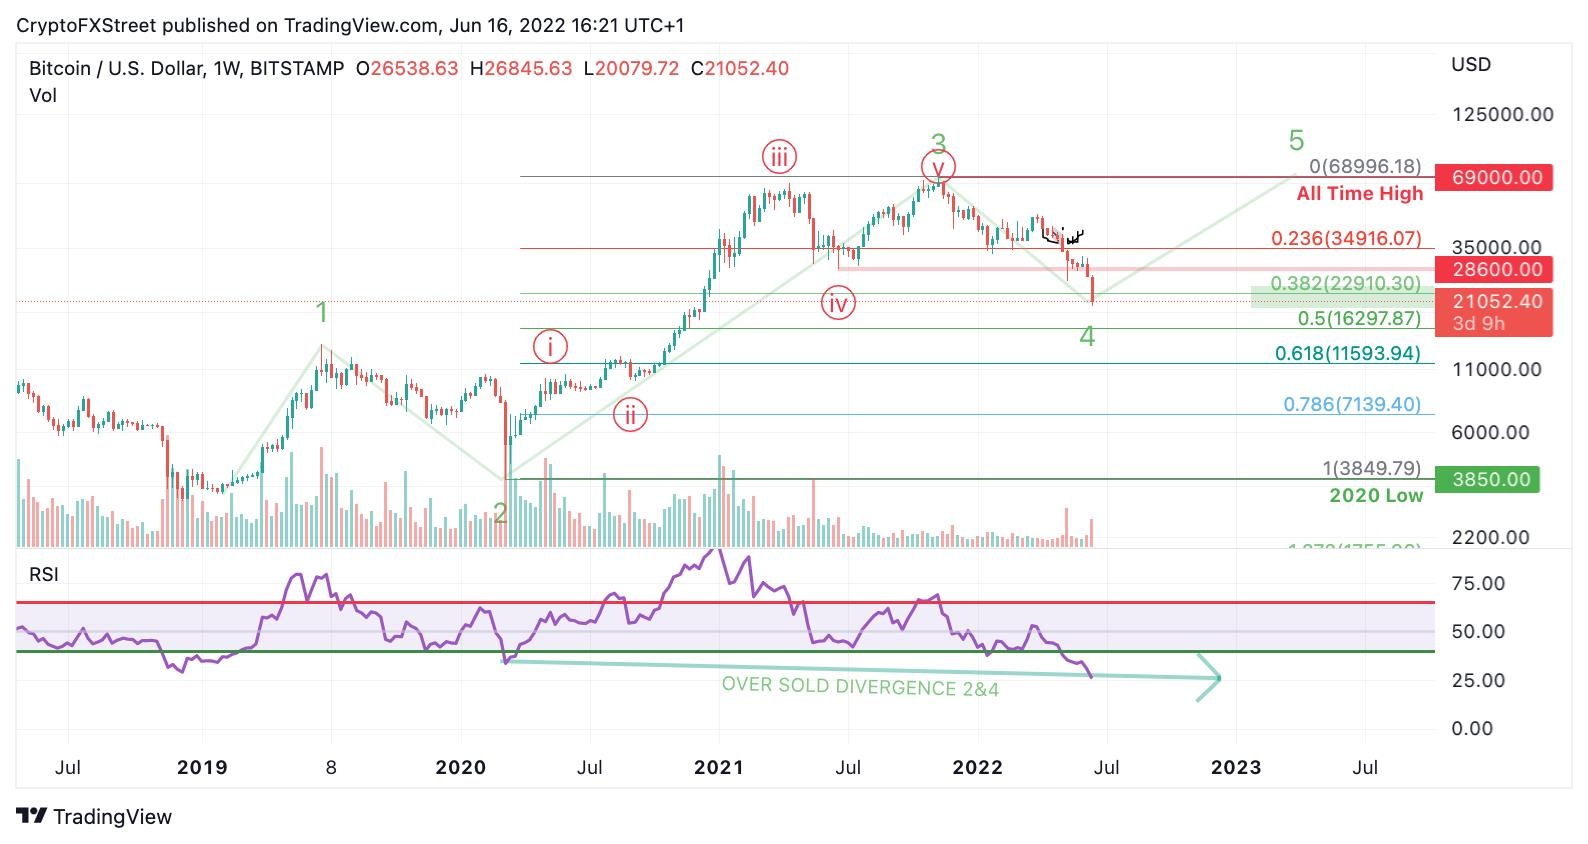Select the circled wave iv marker
1588x844 pixels.
pyautogui.click(x=838, y=302)
